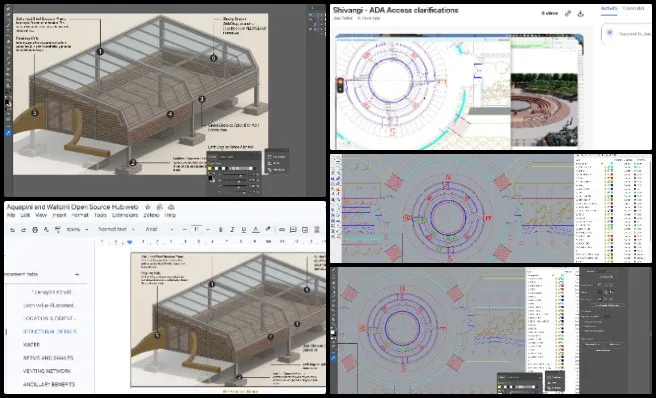Click the red record button on video overlay

coord(340,82)
